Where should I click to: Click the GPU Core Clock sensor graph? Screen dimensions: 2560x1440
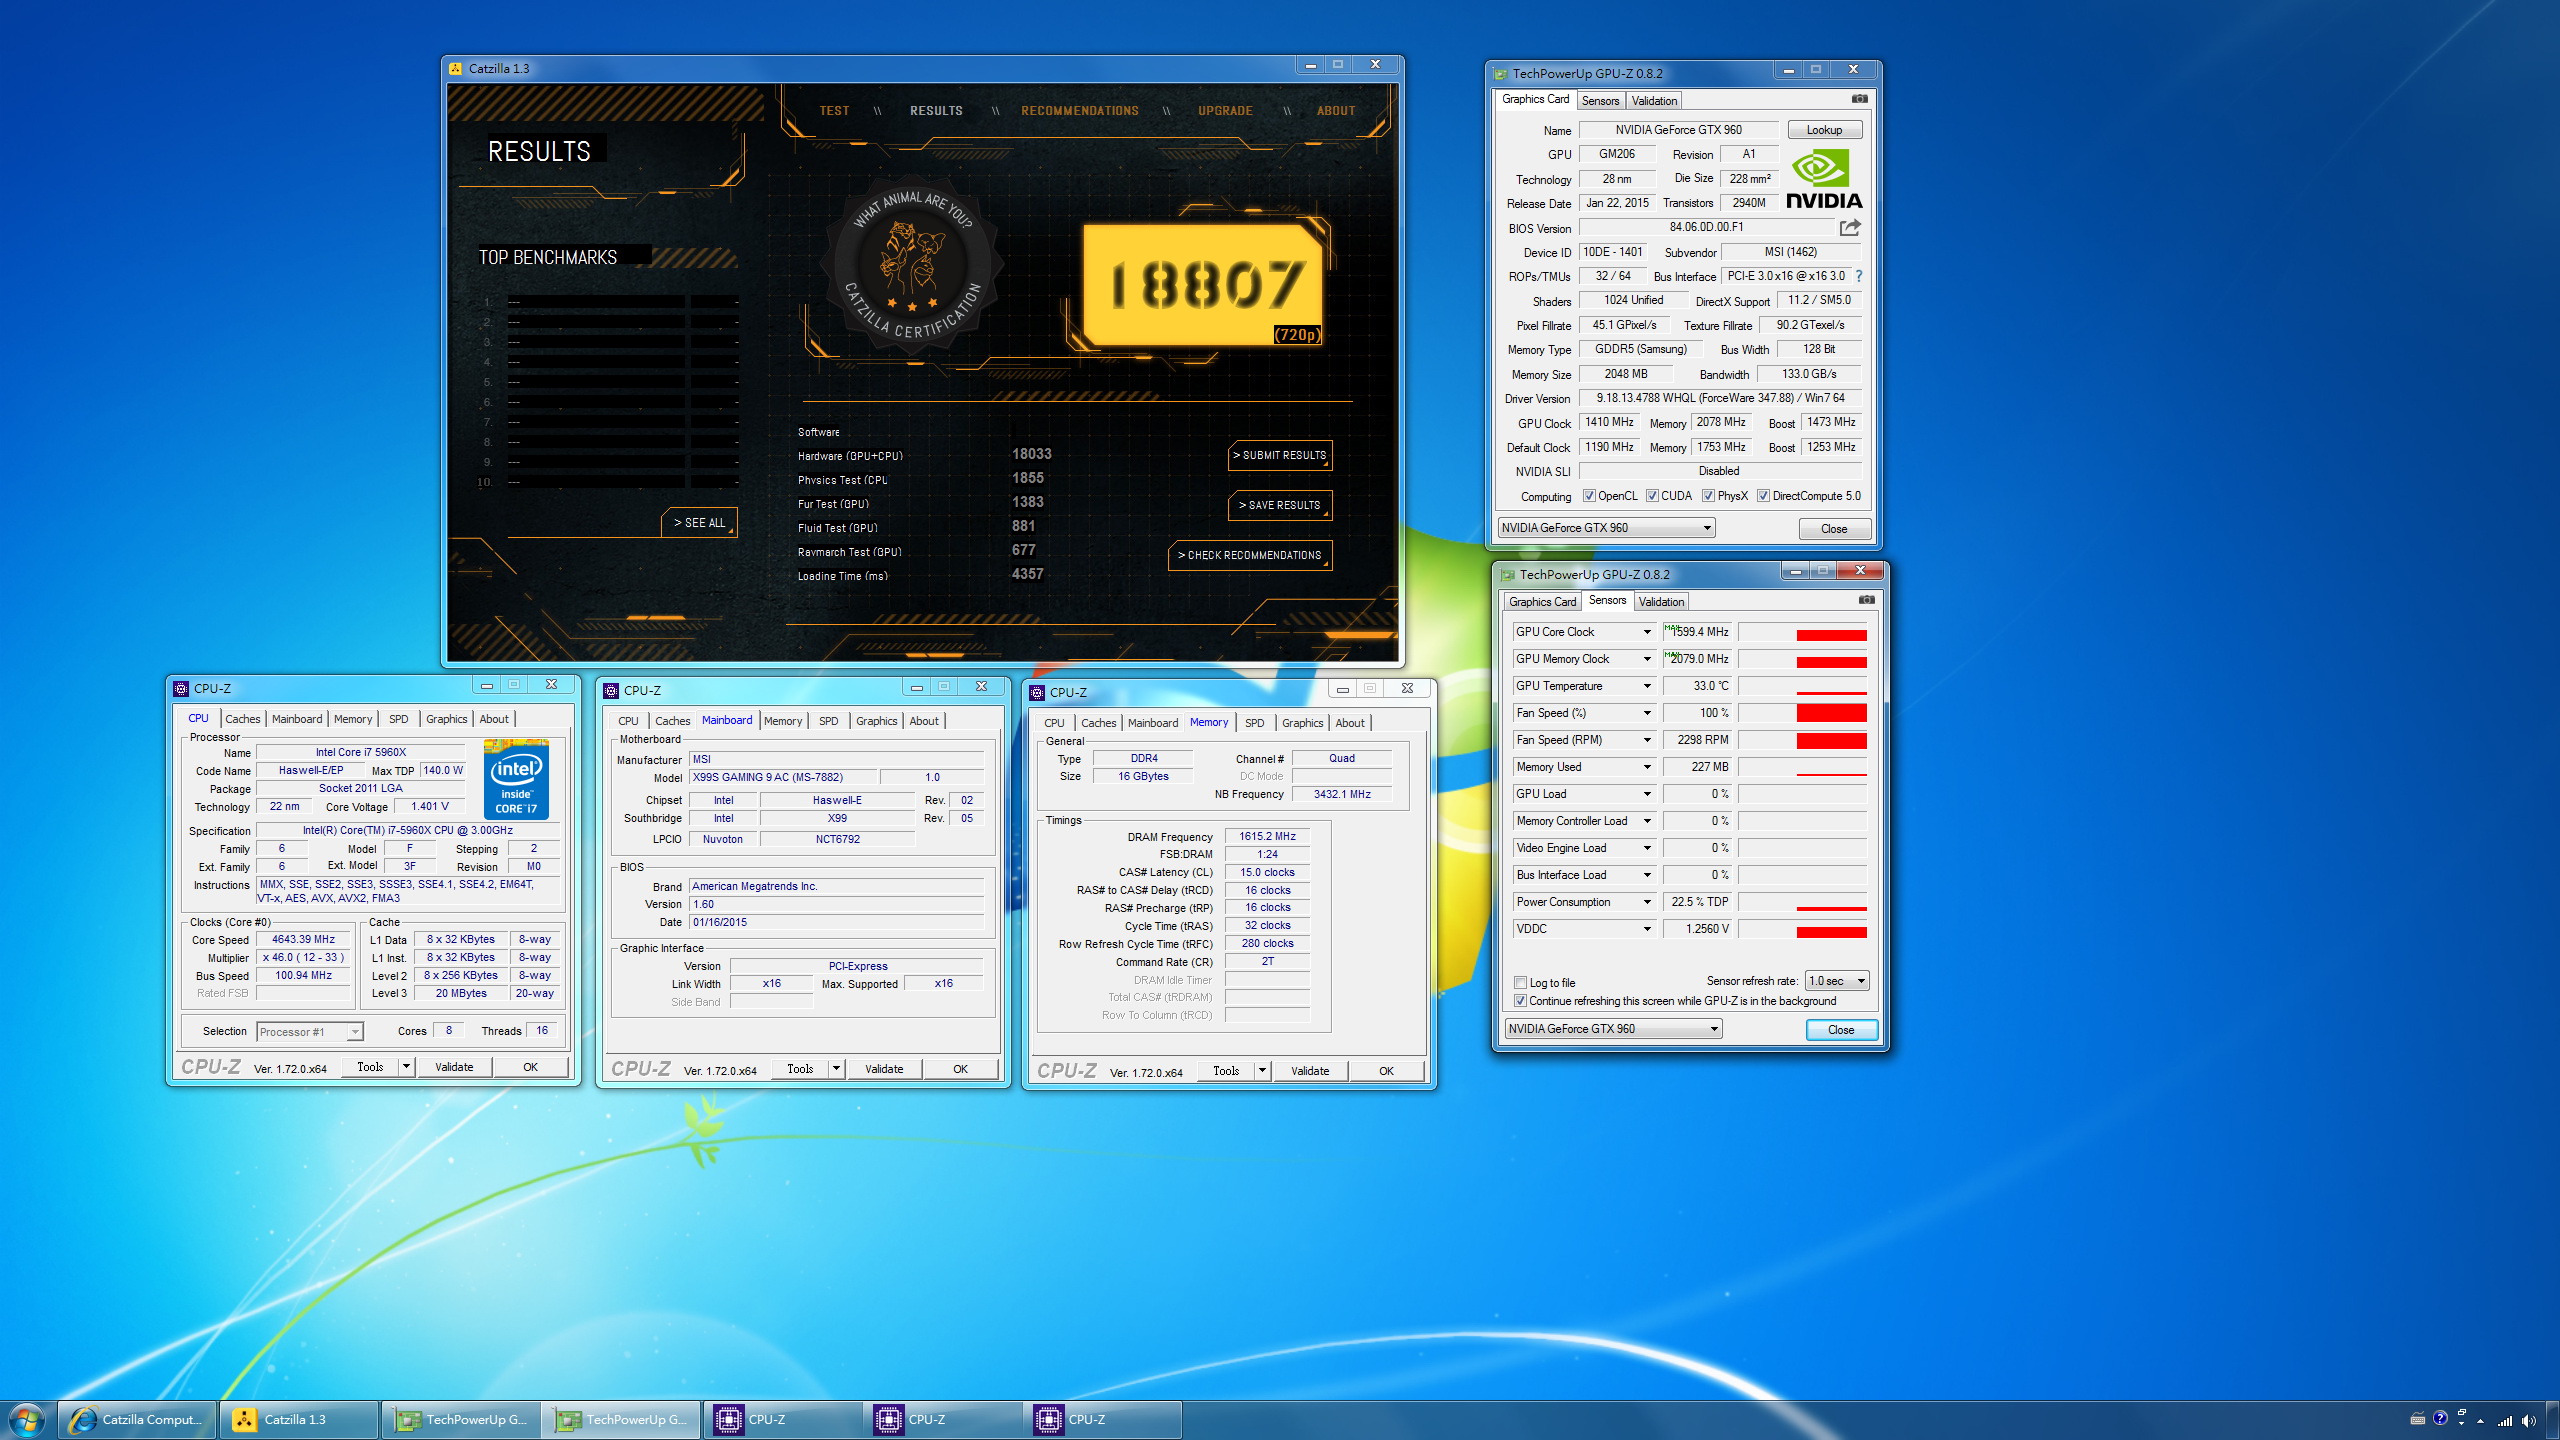(1803, 632)
